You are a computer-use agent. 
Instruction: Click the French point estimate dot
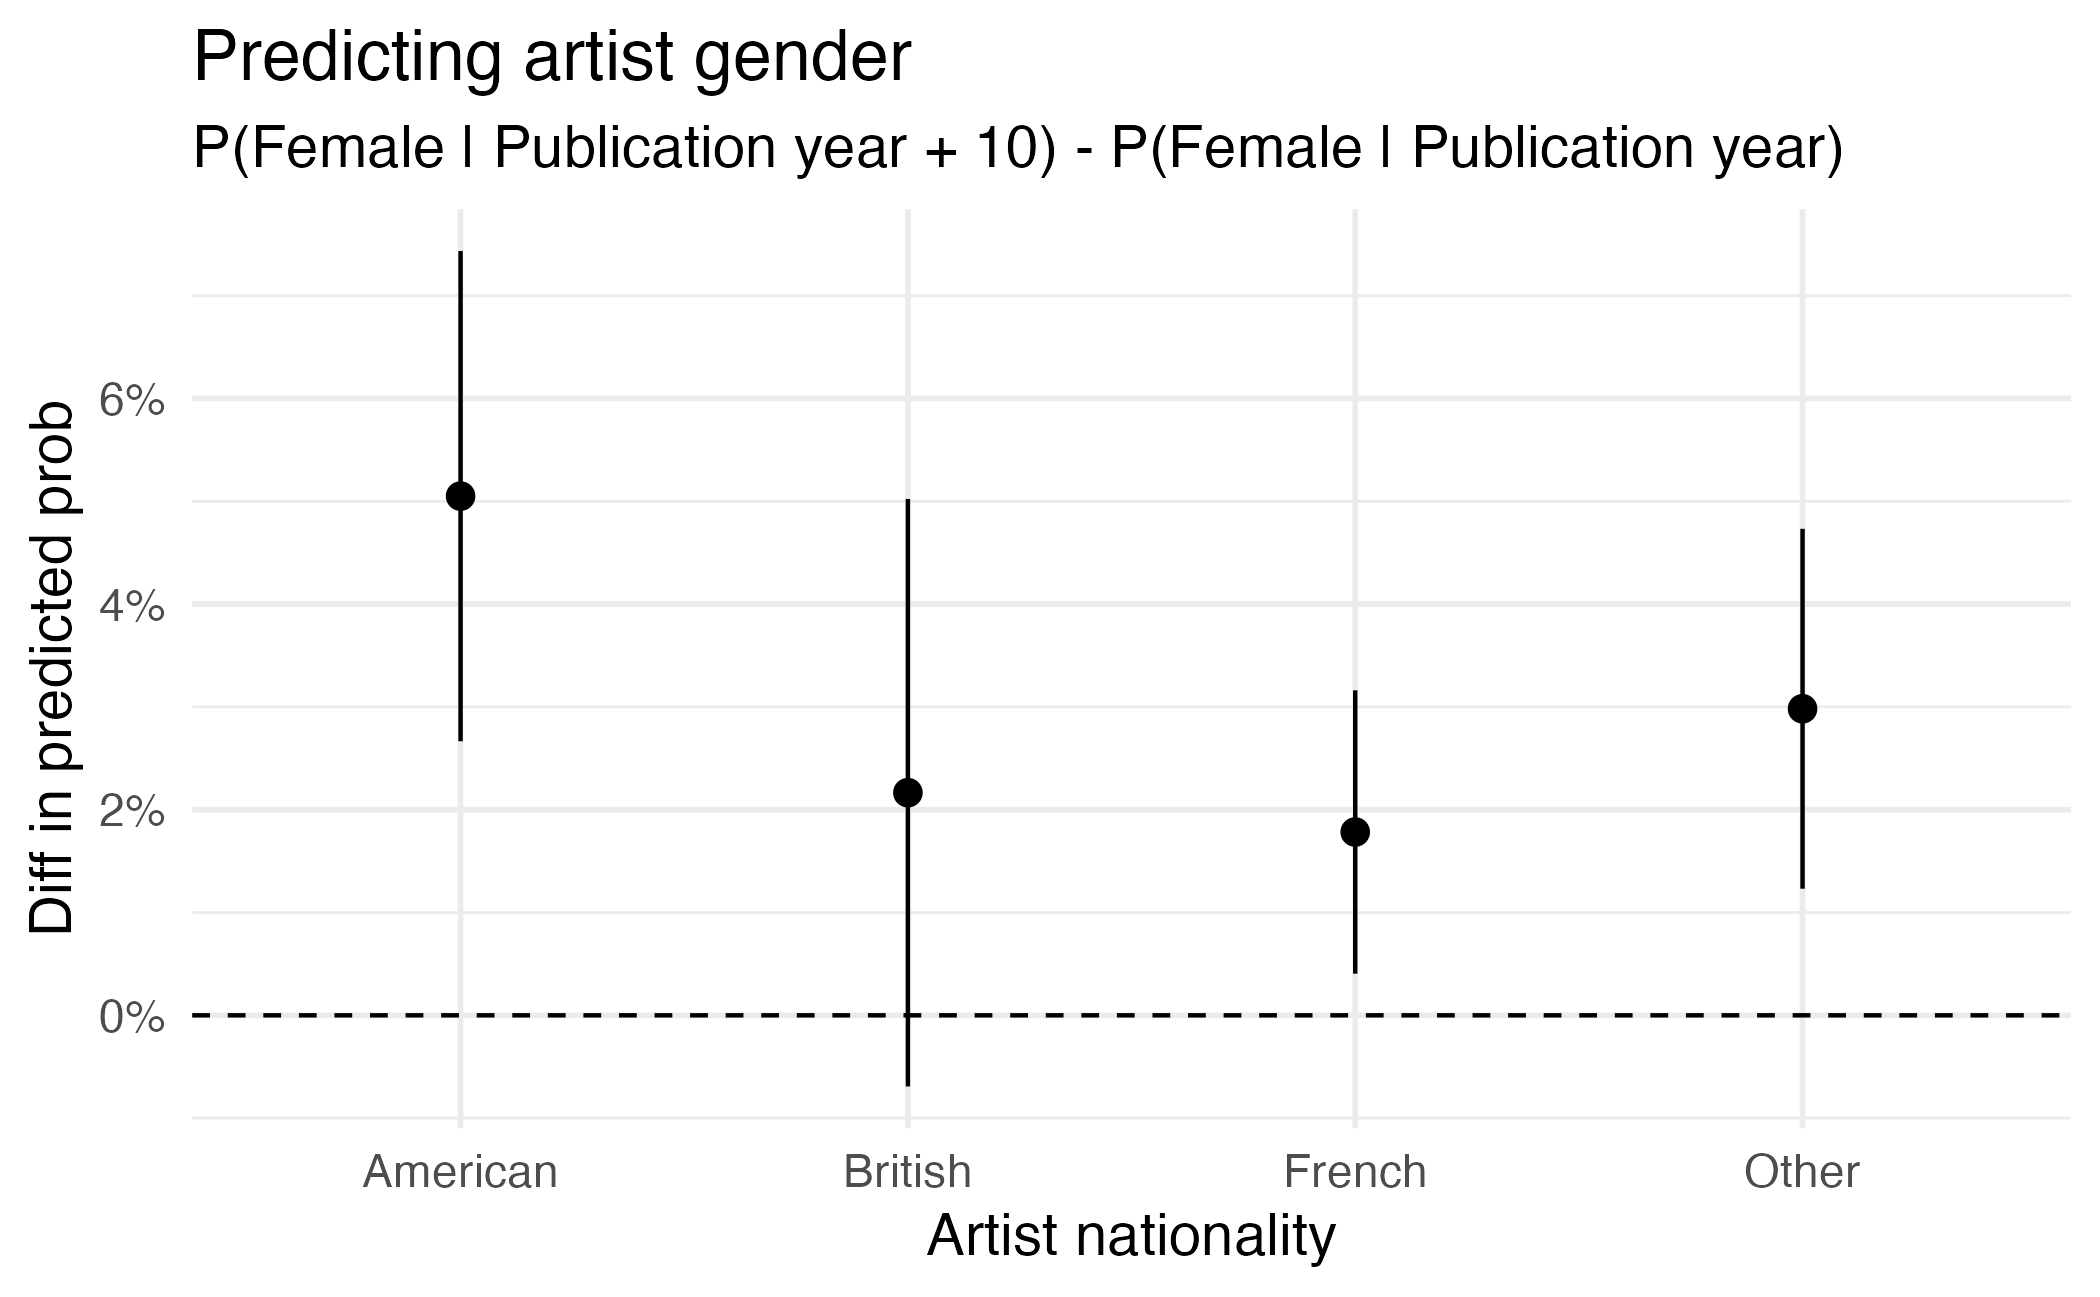pos(1355,832)
